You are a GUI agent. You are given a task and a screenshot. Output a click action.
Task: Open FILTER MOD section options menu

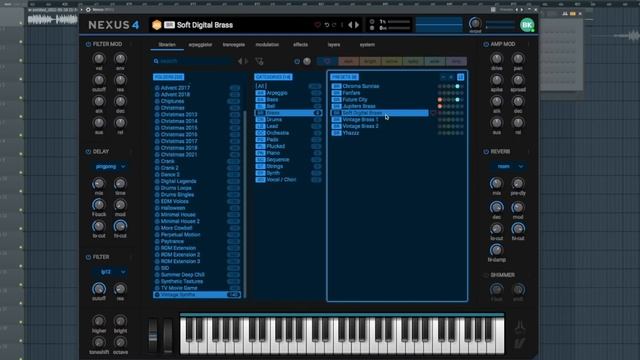131,44
